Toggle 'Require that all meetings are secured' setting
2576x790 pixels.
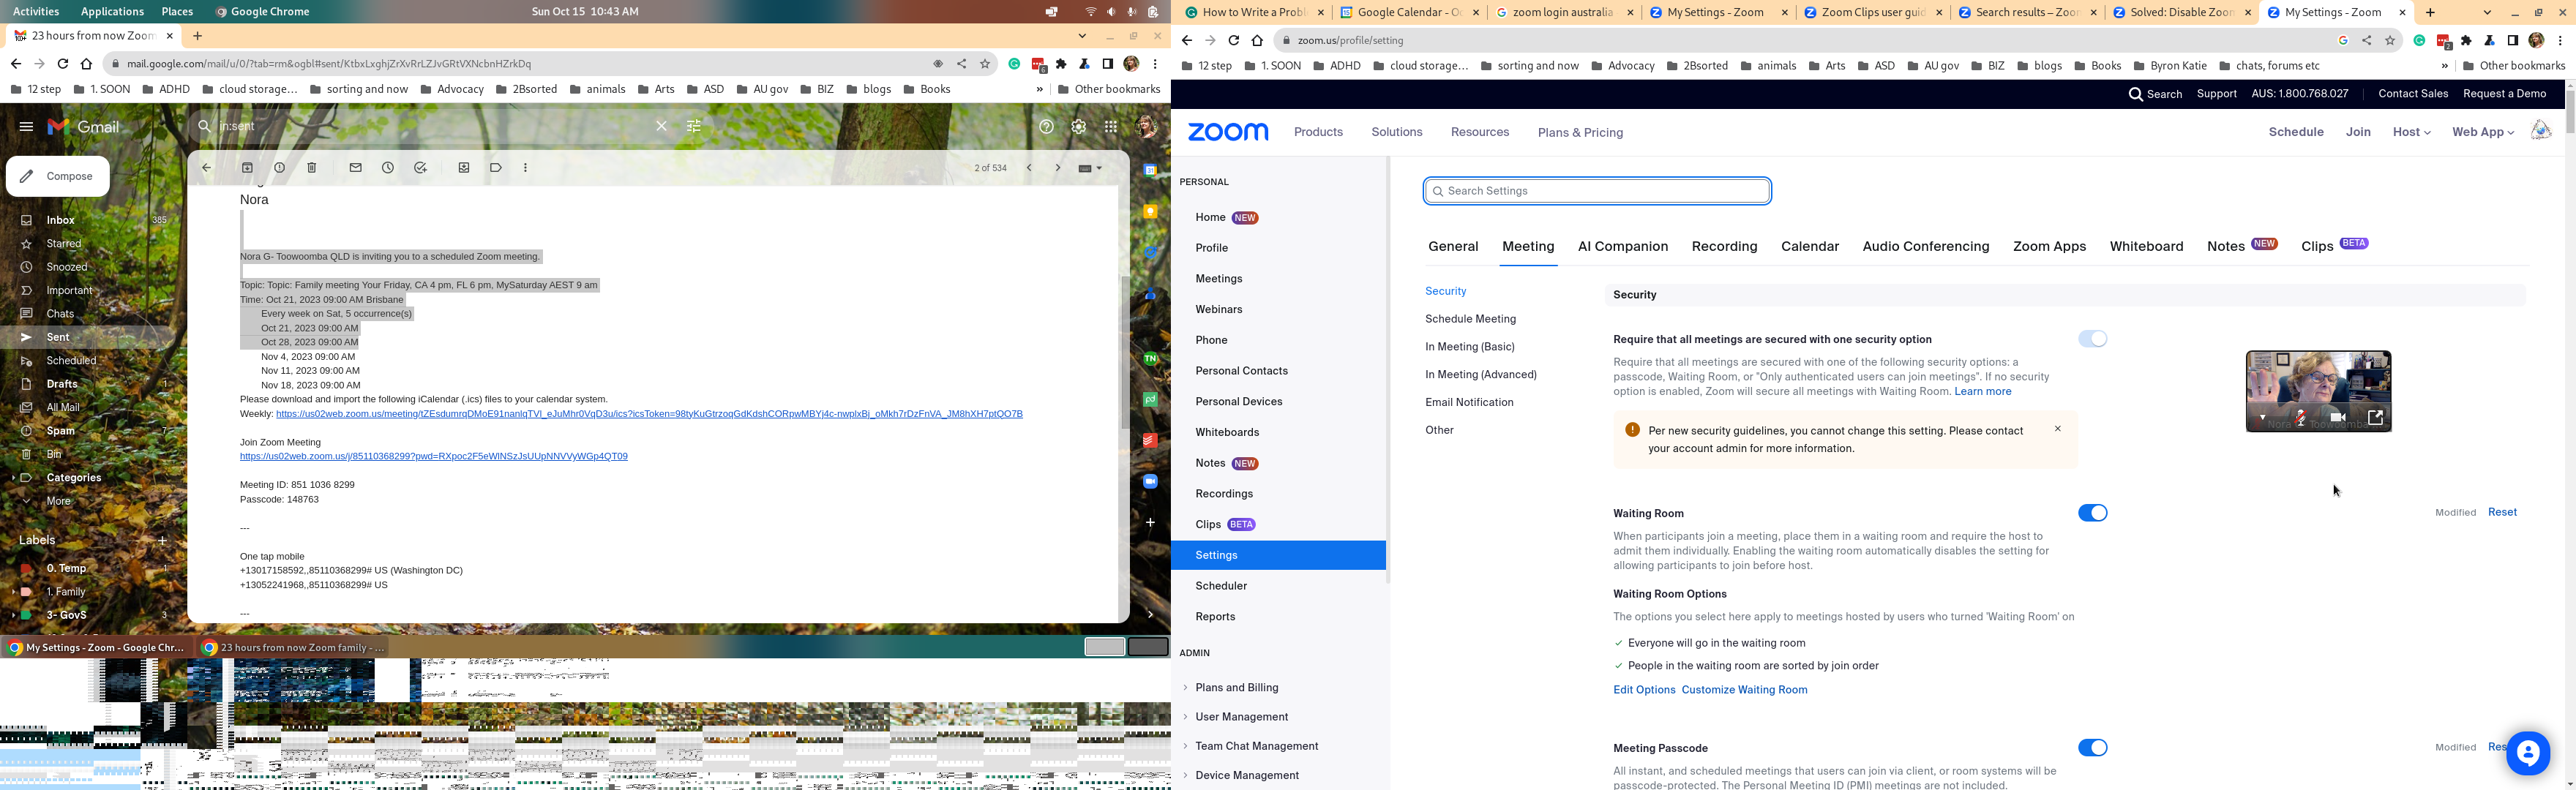click(2092, 339)
